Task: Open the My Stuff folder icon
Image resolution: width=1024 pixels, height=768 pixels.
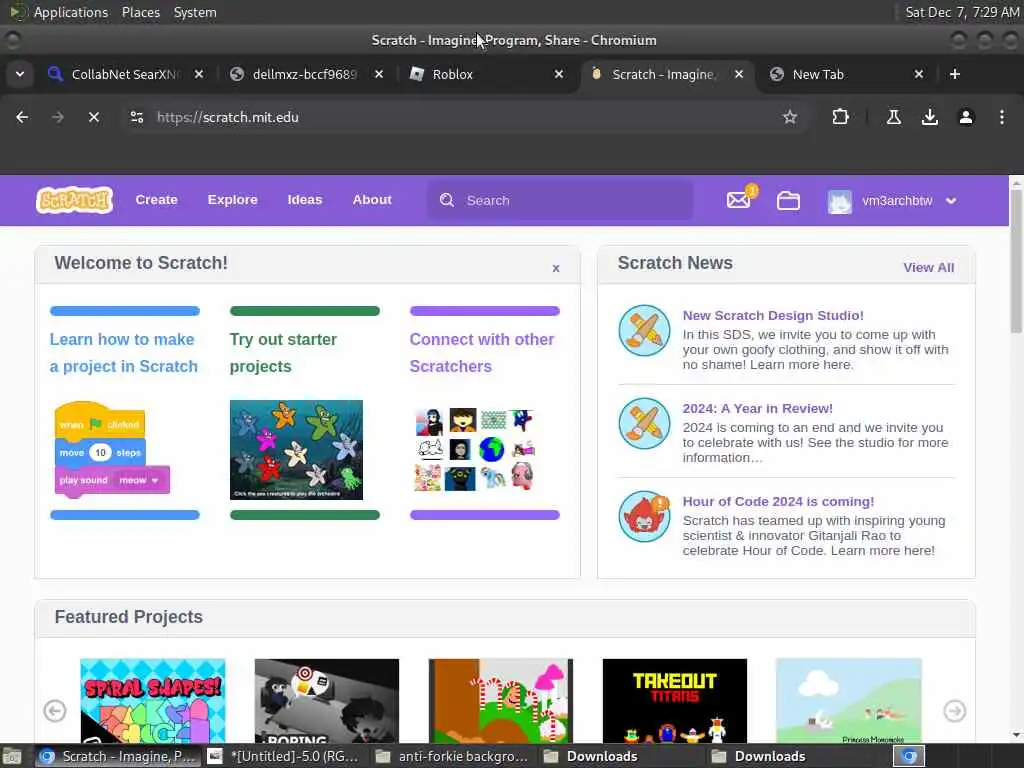Action: [788, 200]
